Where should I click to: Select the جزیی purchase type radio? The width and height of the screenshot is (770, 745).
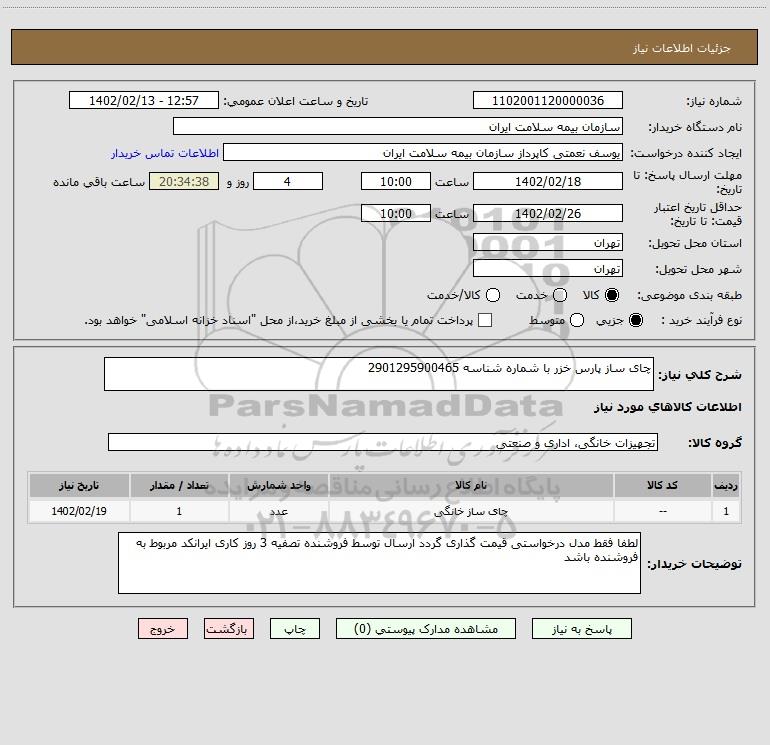(x=635, y=320)
